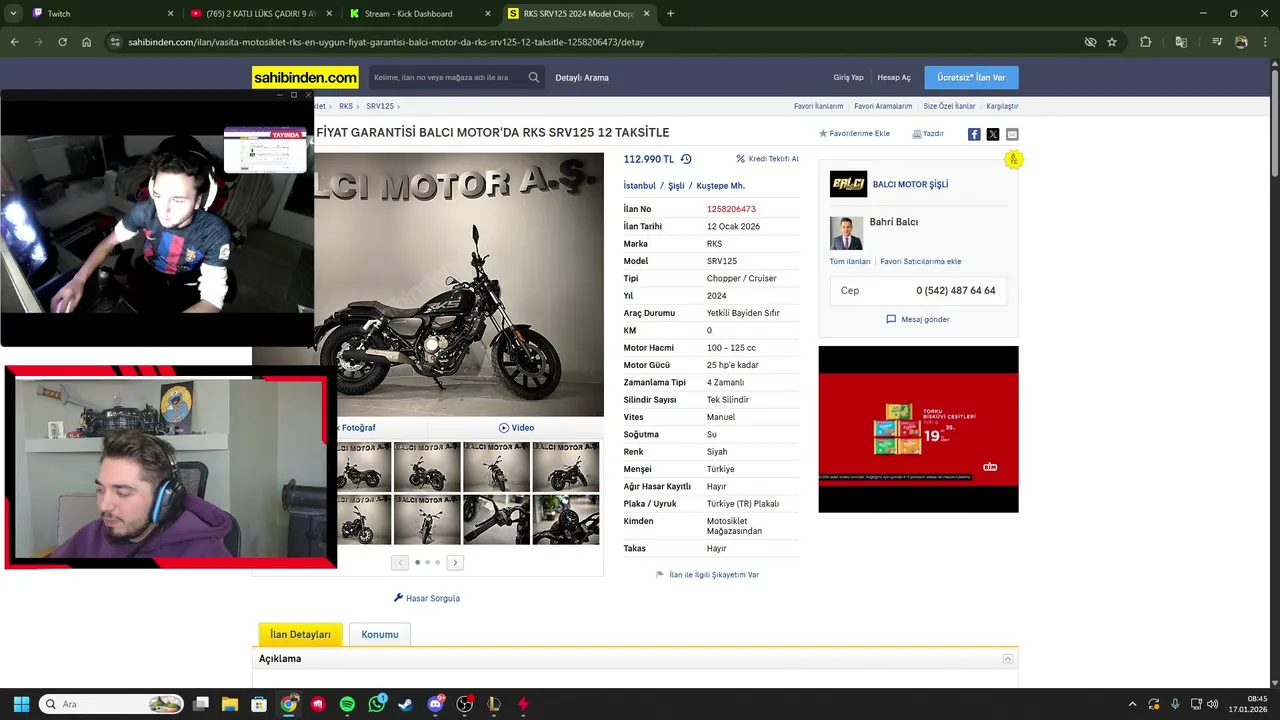Open WhatsApp from the taskbar

point(377,704)
